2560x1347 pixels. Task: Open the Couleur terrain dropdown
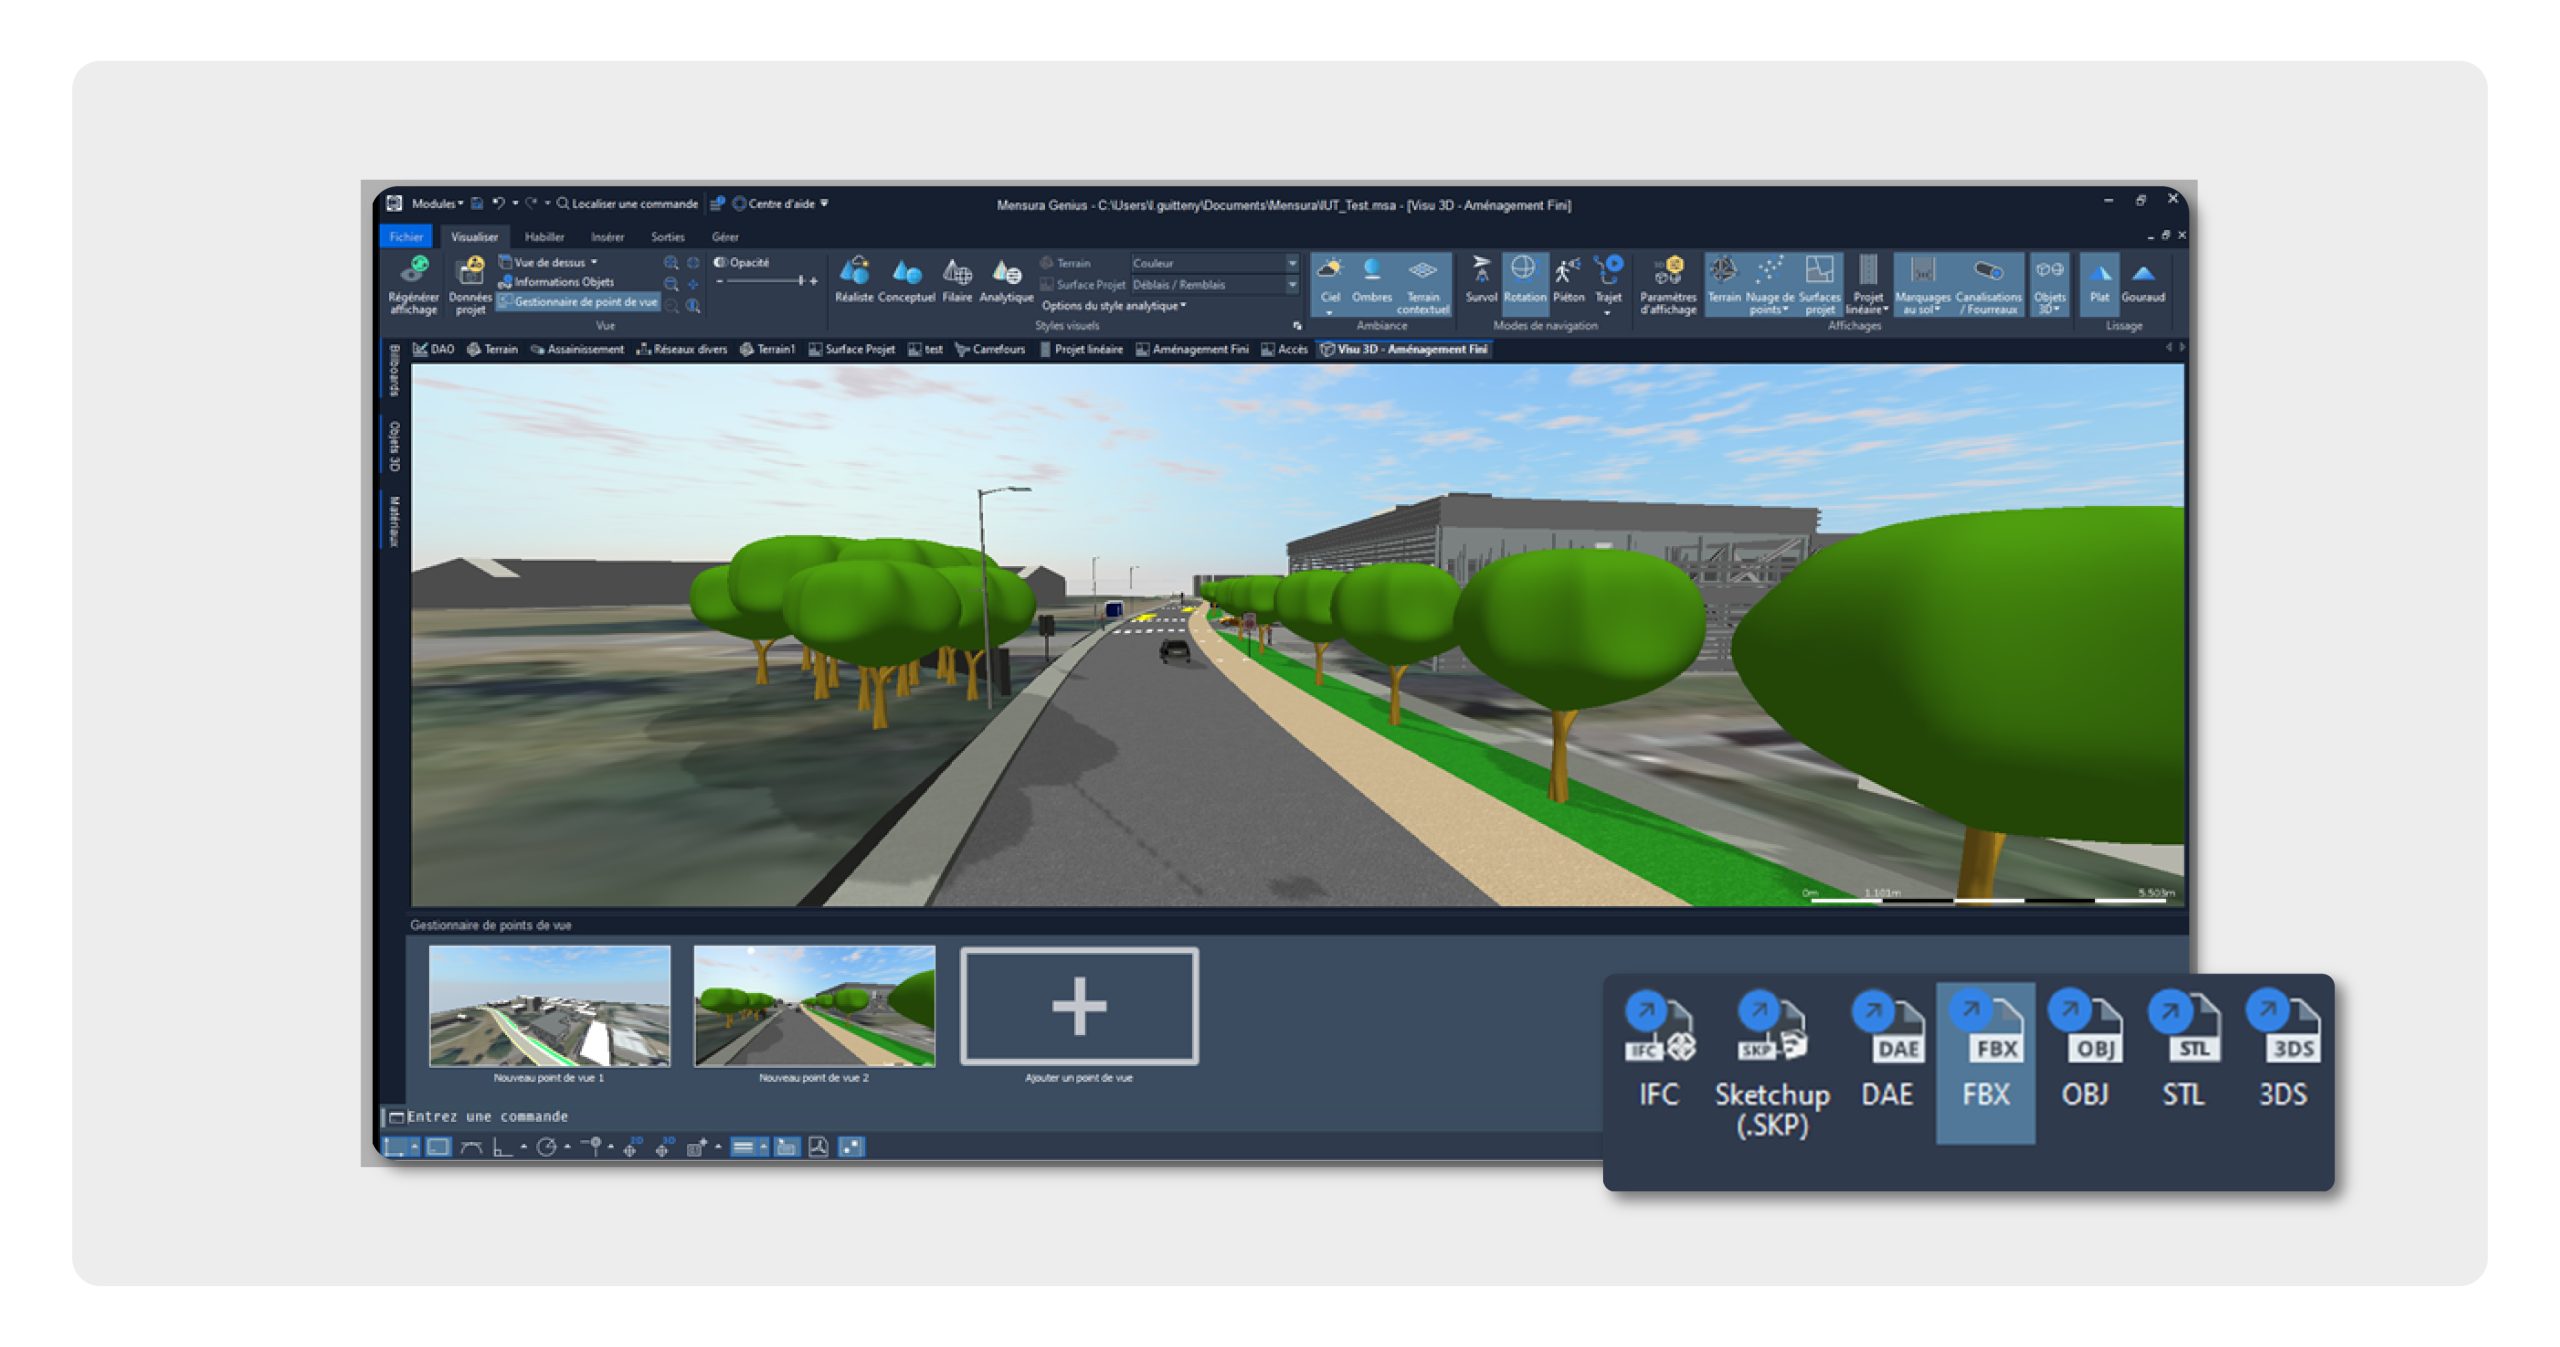[x=1291, y=263]
